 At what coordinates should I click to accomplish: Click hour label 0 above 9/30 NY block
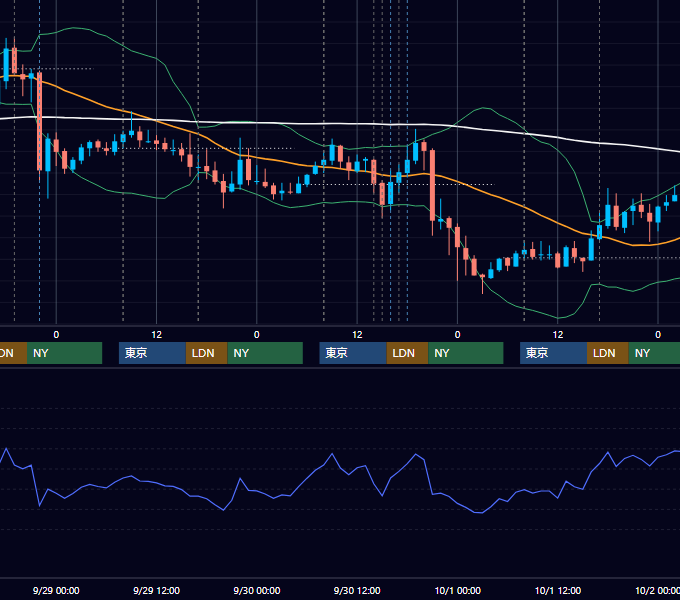tap(257, 335)
